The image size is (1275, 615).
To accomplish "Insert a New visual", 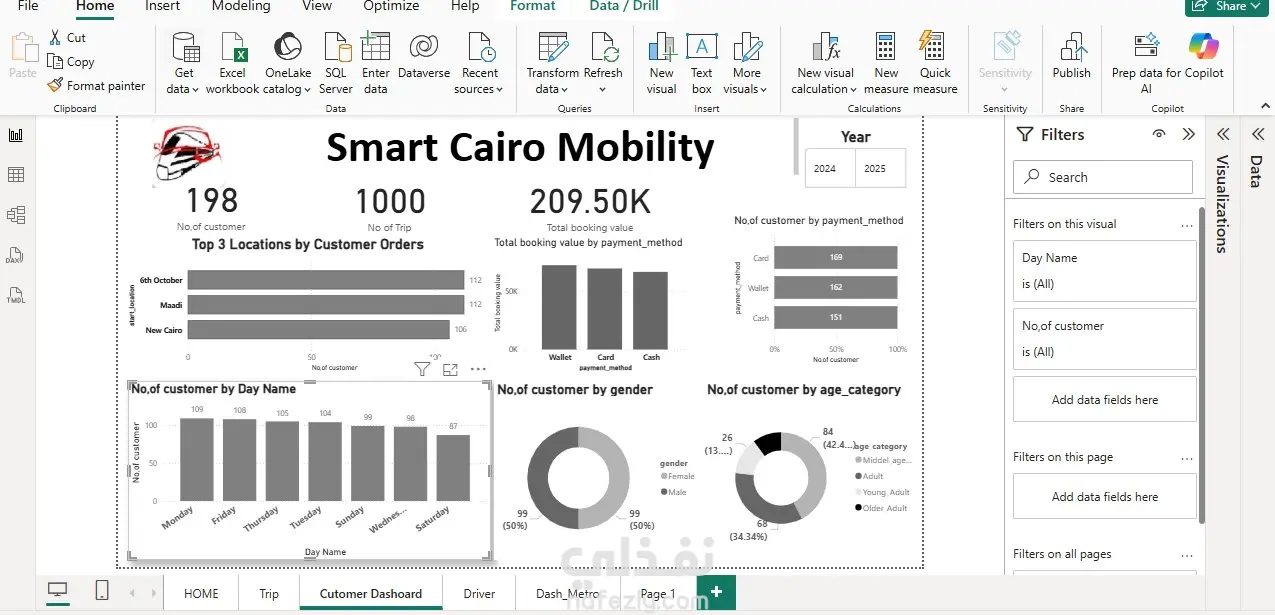I will click(662, 63).
